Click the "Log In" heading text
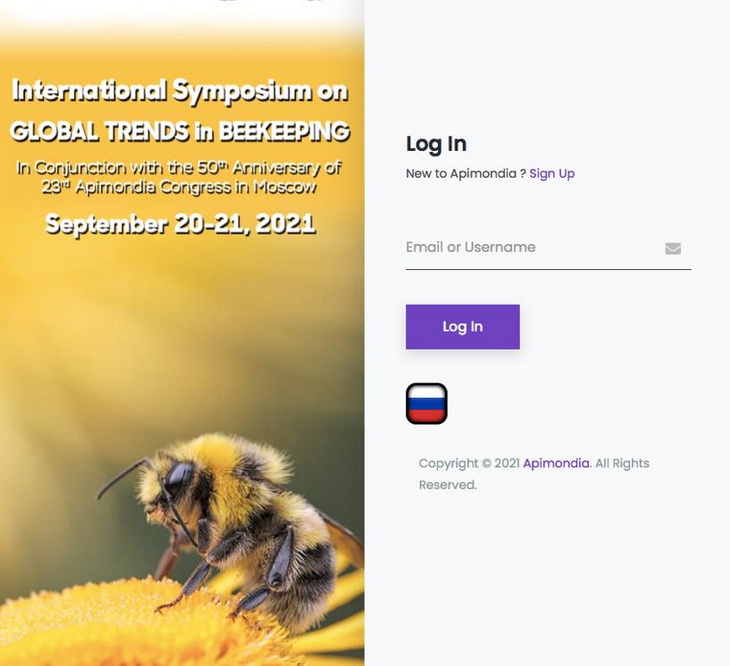730x666 pixels. 436,144
